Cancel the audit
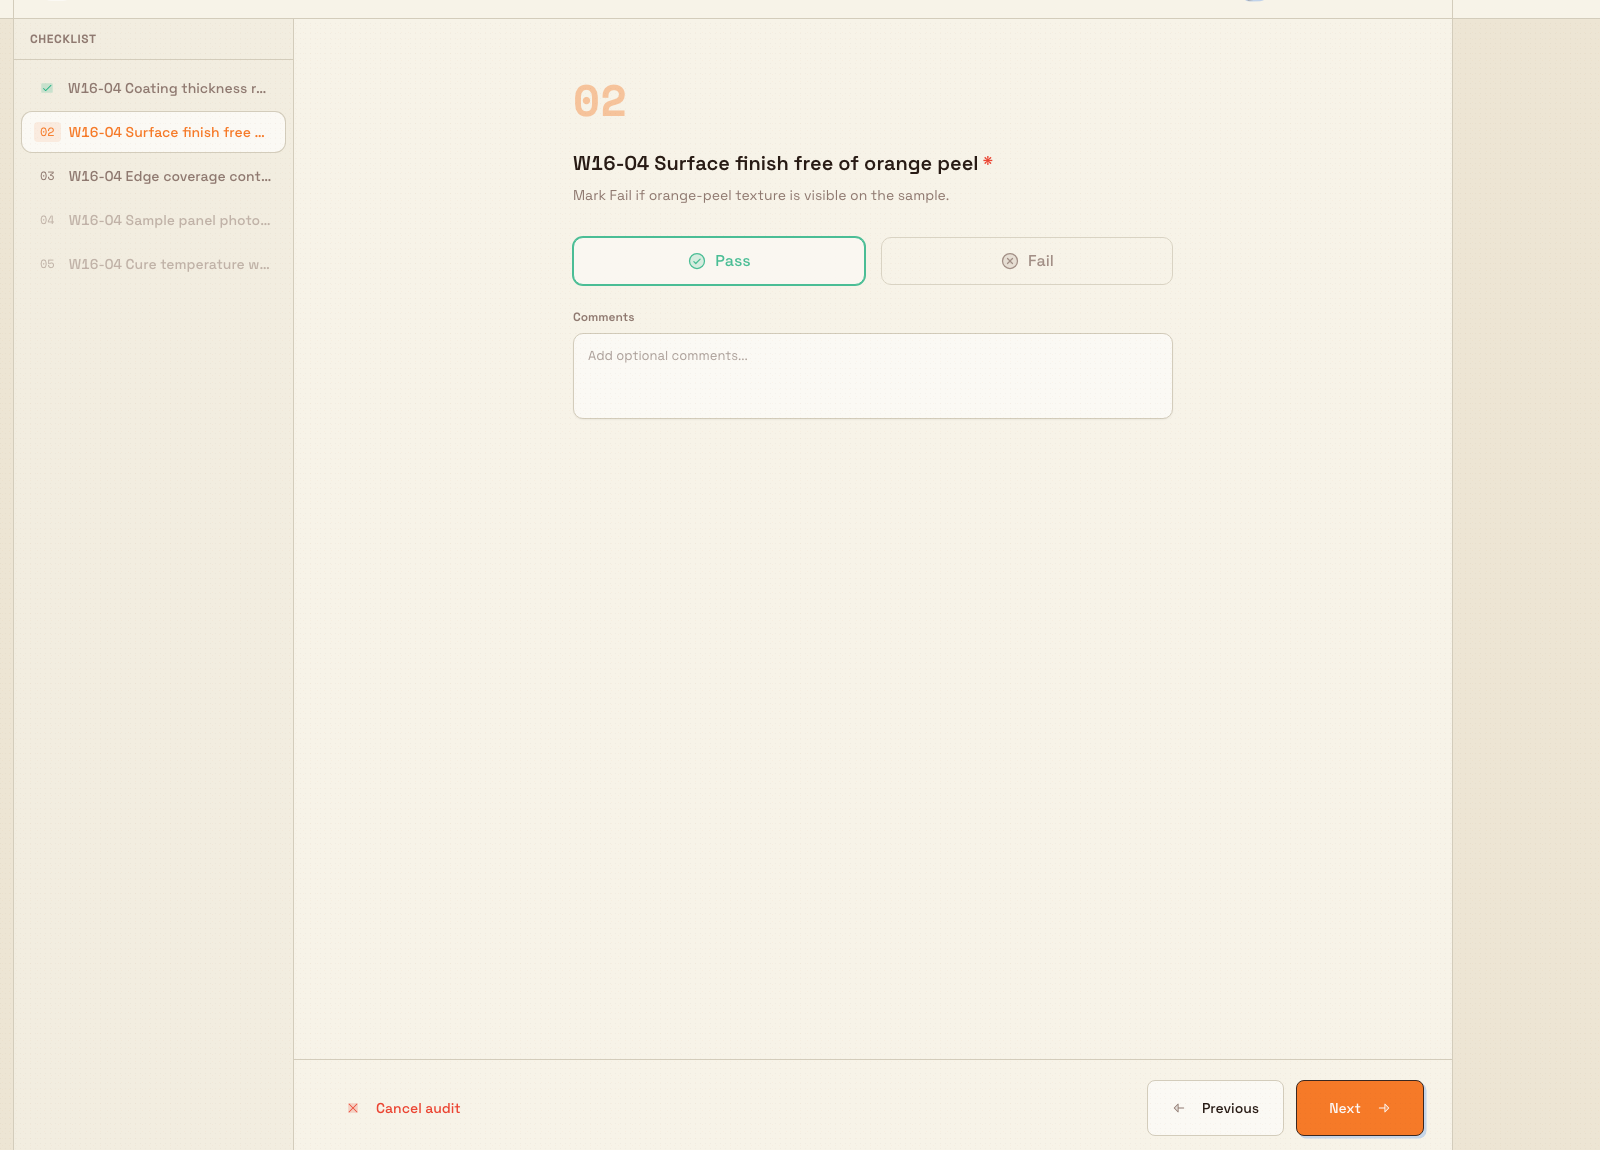The width and height of the screenshot is (1600, 1150). [x=404, y=1108]
